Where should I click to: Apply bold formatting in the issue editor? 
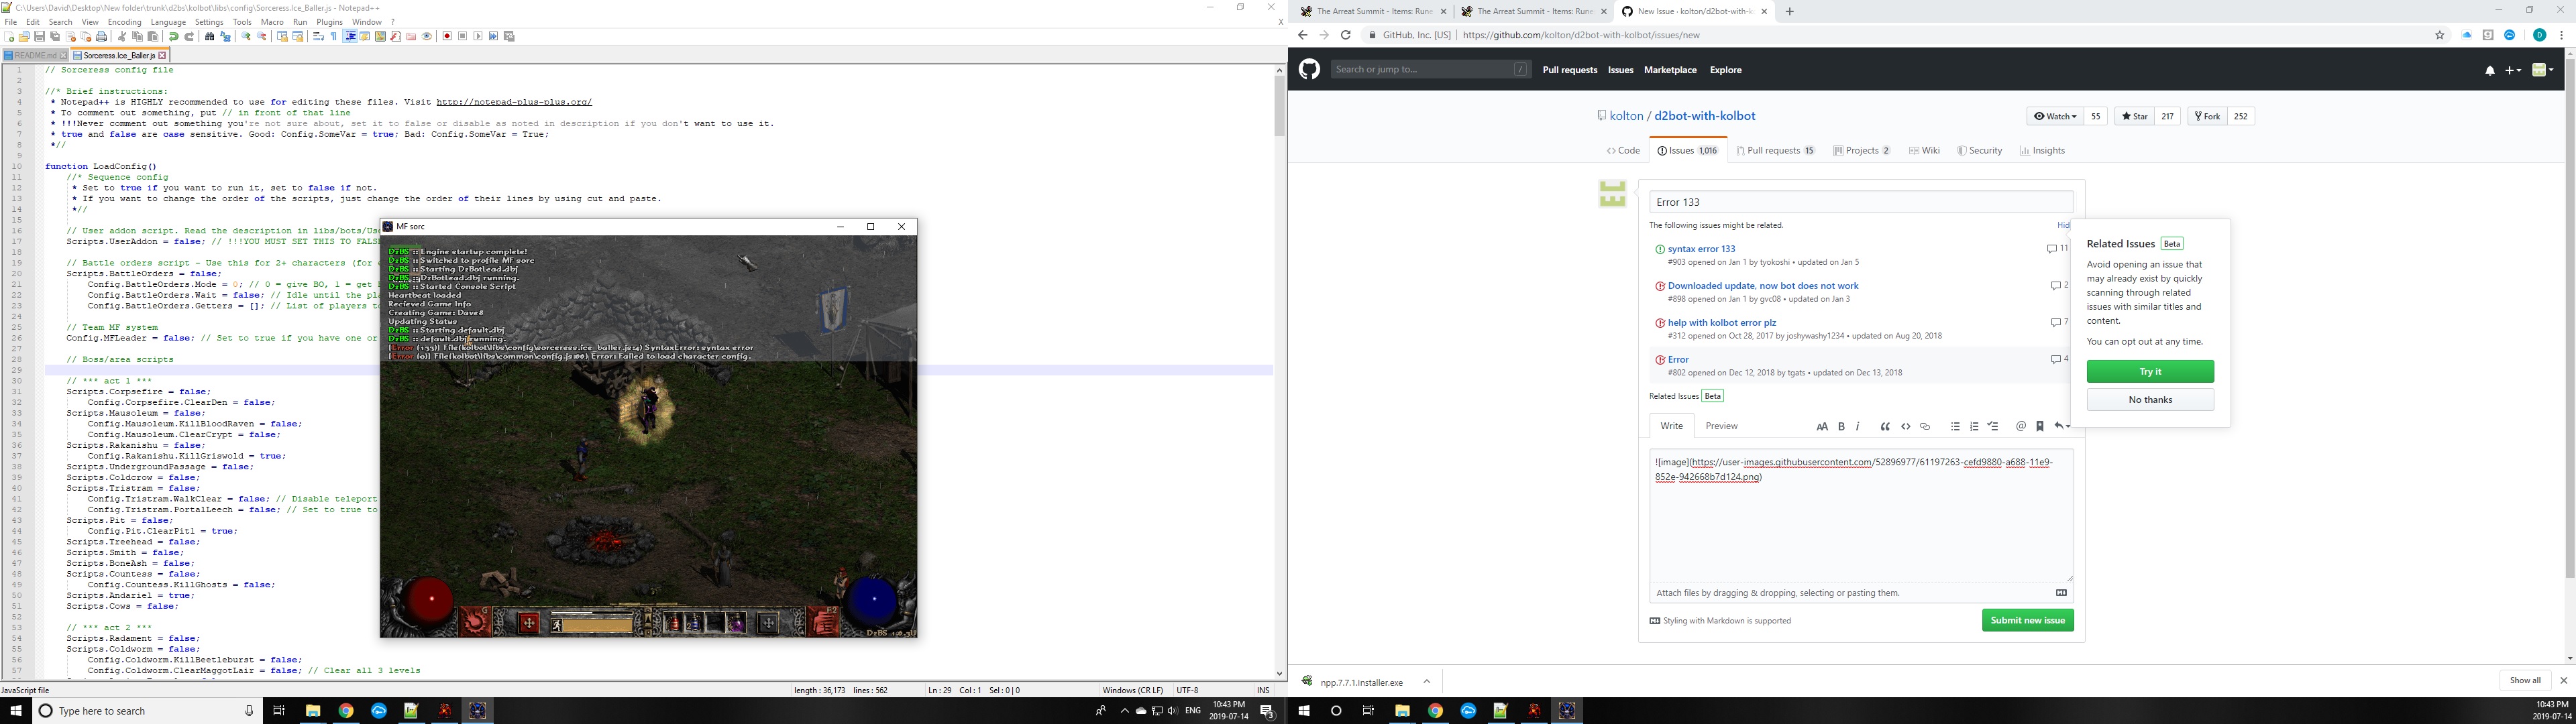click(x=1841, y=426)
